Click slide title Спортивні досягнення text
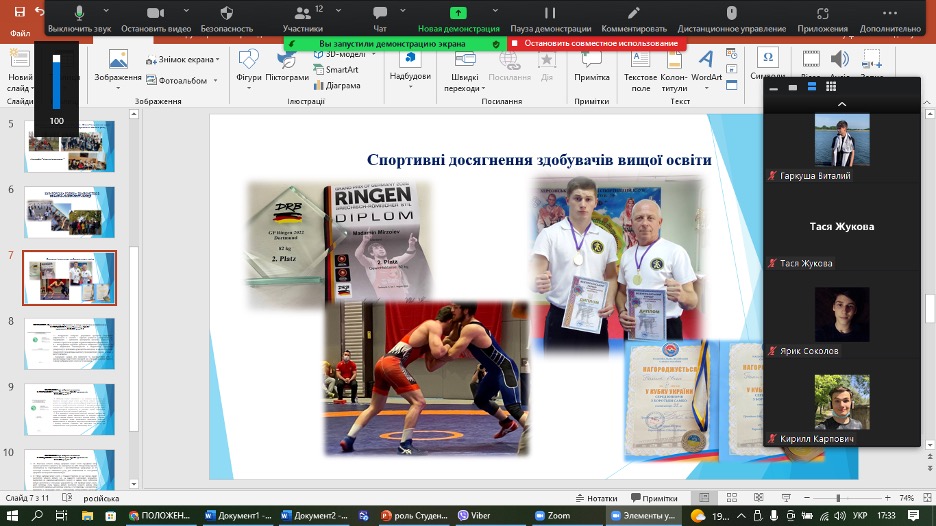Image resolution: width=936 pixels, height=526 pixels. click(x=538, y=160)
